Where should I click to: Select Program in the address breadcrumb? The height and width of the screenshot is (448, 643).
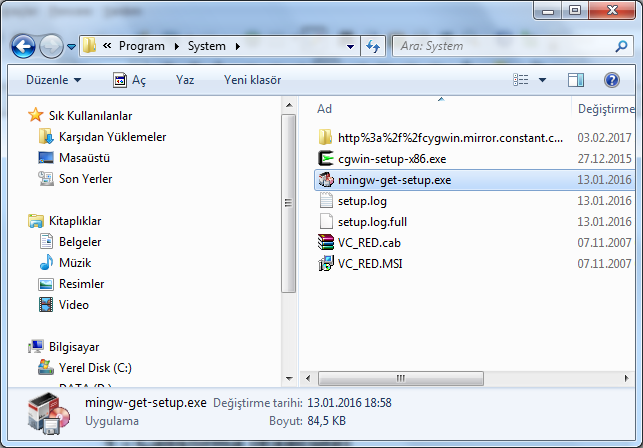142,46
